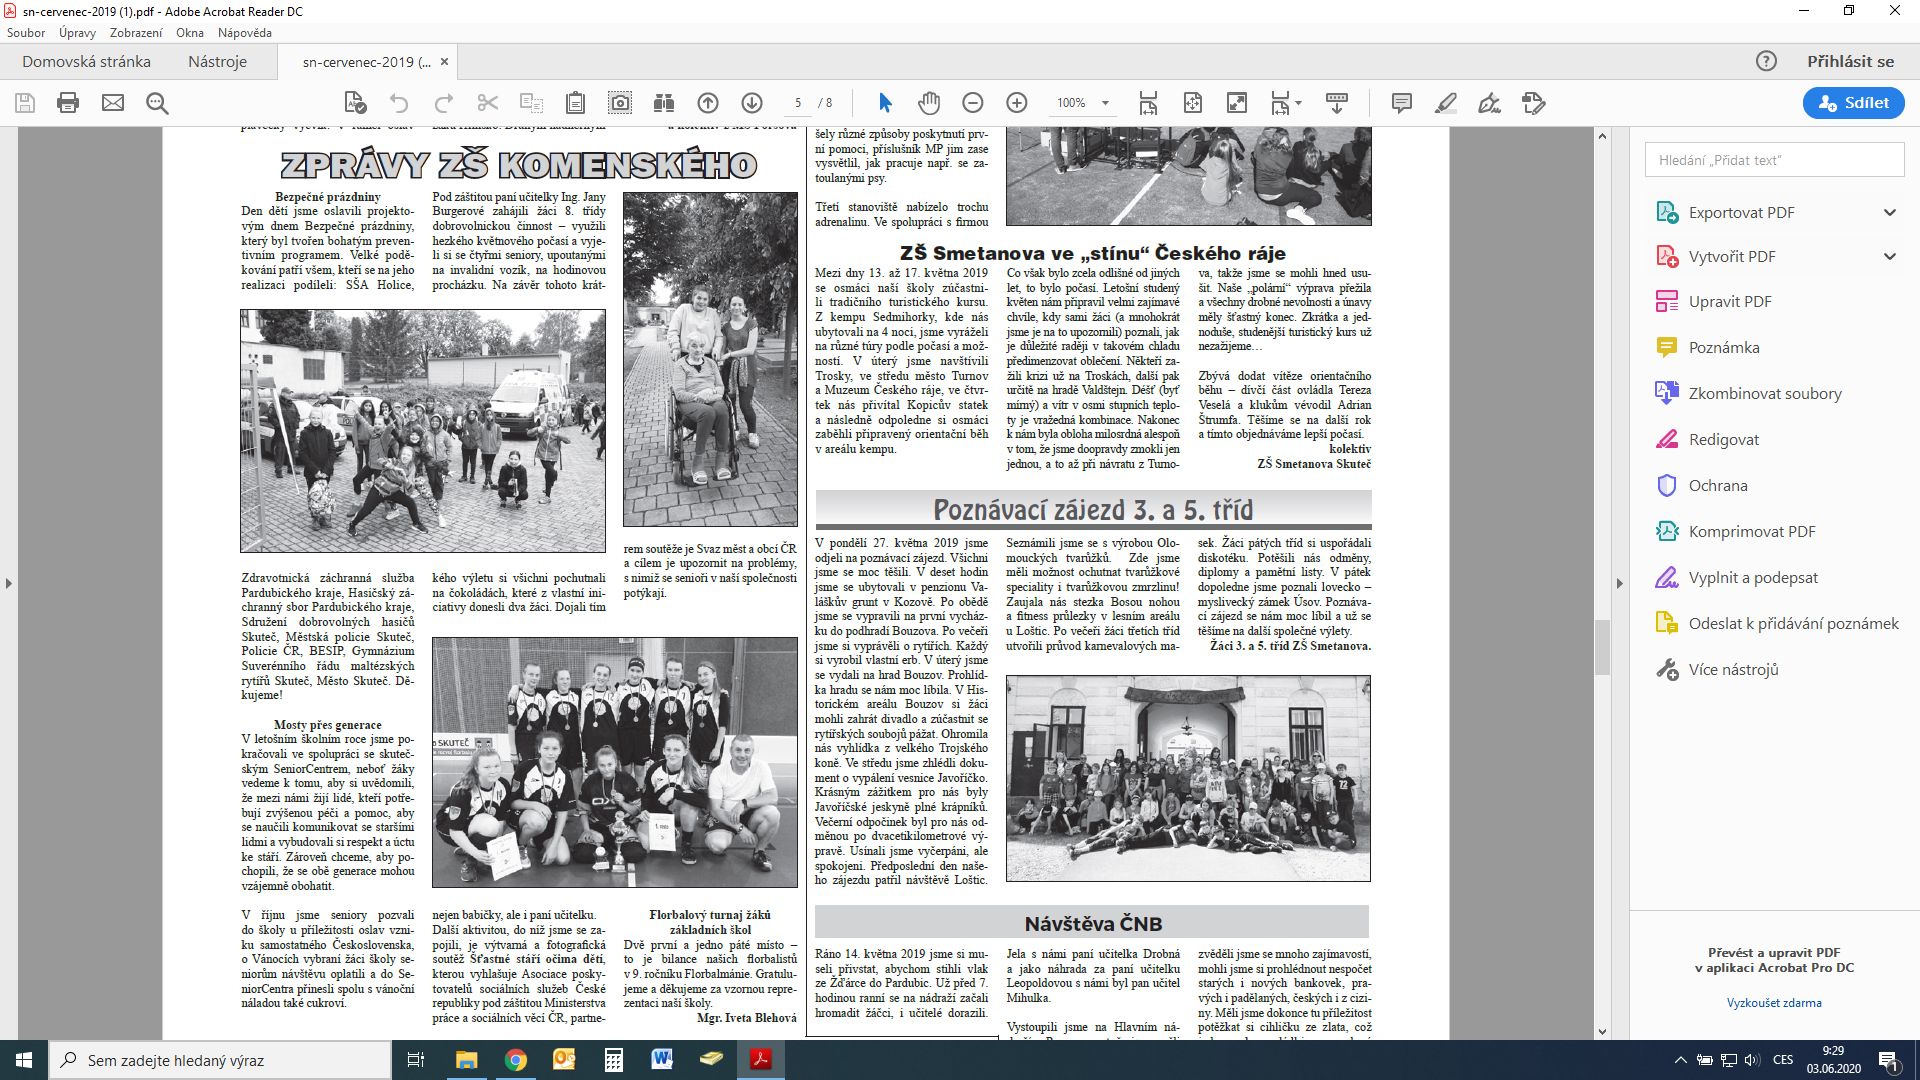Image resolution: width=1920 pixels, height=1080 pixels.
Task: Open the Windows Start menu
Action: (x=24, y=1060)
